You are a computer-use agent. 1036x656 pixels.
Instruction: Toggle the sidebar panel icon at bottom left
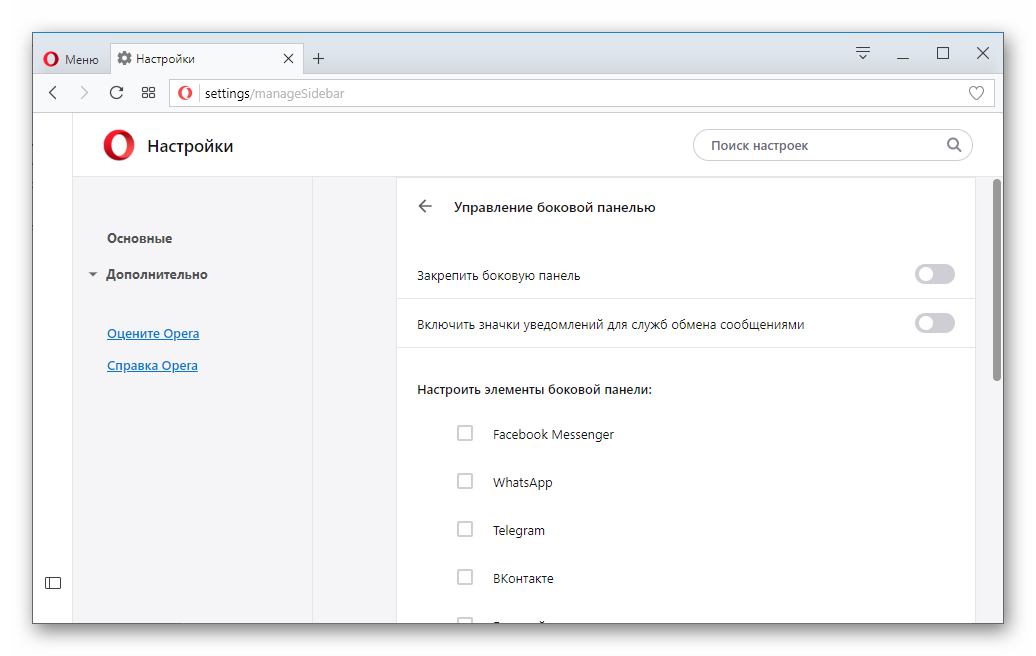[x=53, y=583]
